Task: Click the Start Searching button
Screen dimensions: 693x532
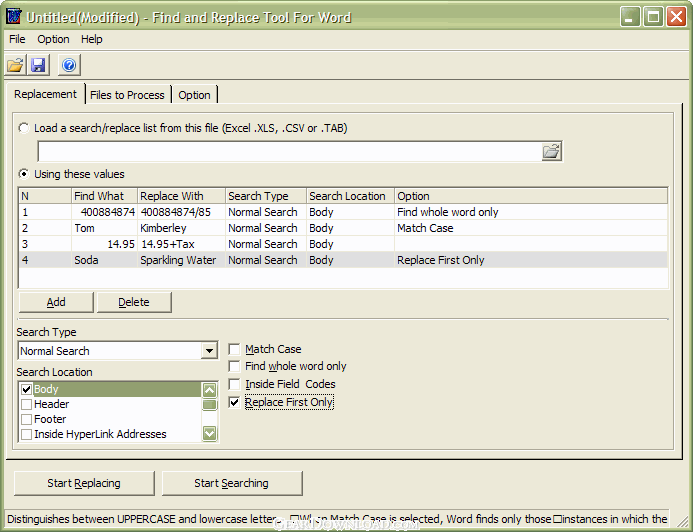Action: [x=232, y=483]
